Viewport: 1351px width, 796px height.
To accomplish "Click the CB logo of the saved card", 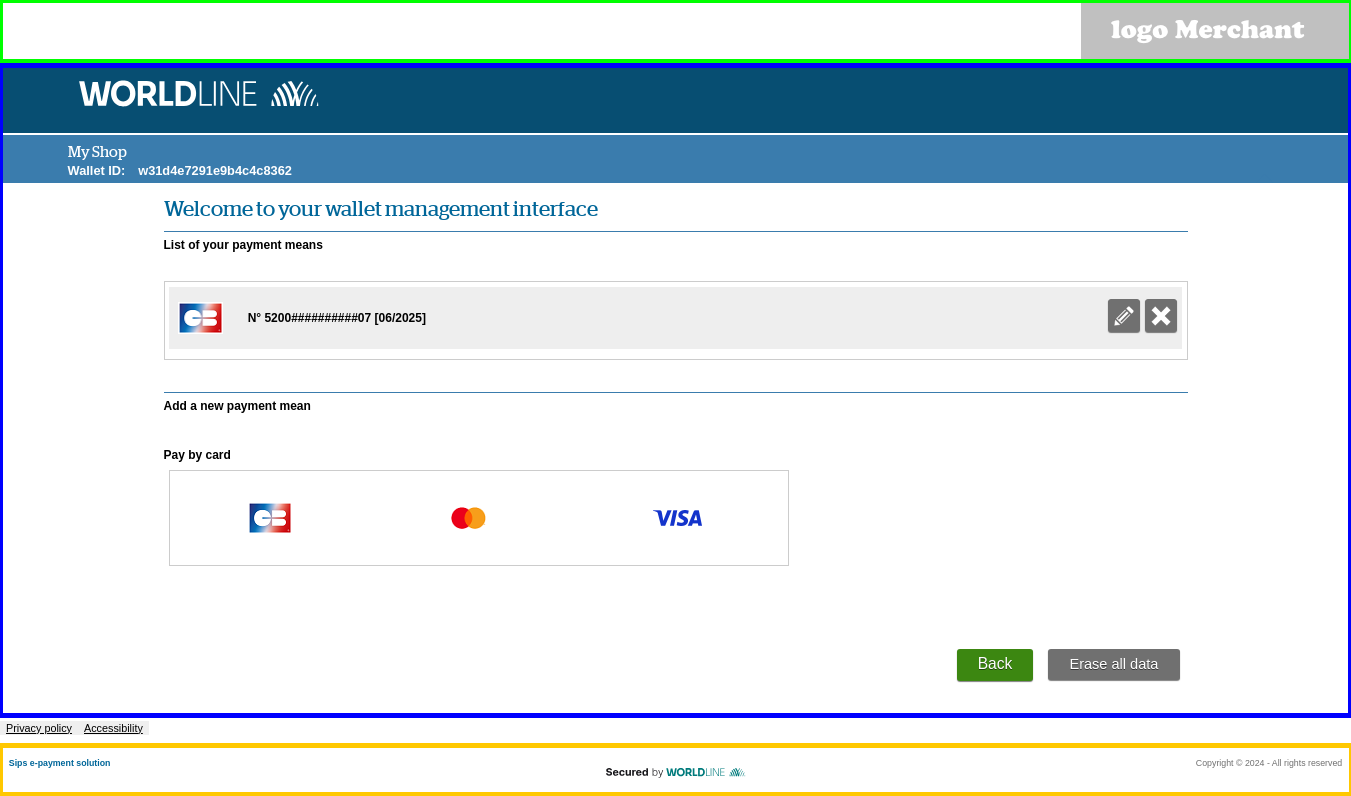I will point(201,318).
